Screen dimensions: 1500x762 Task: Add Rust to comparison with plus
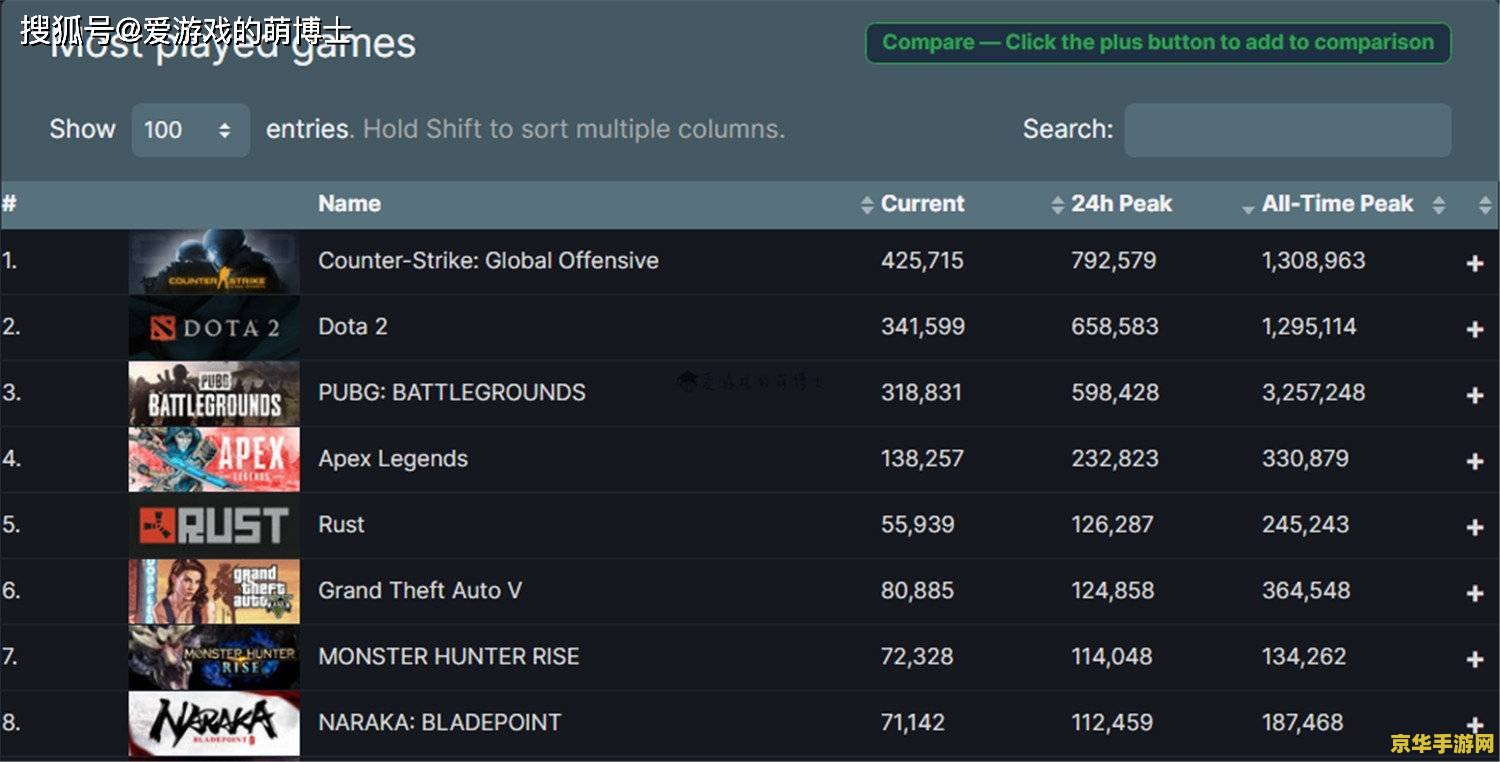coord(1474,528)
